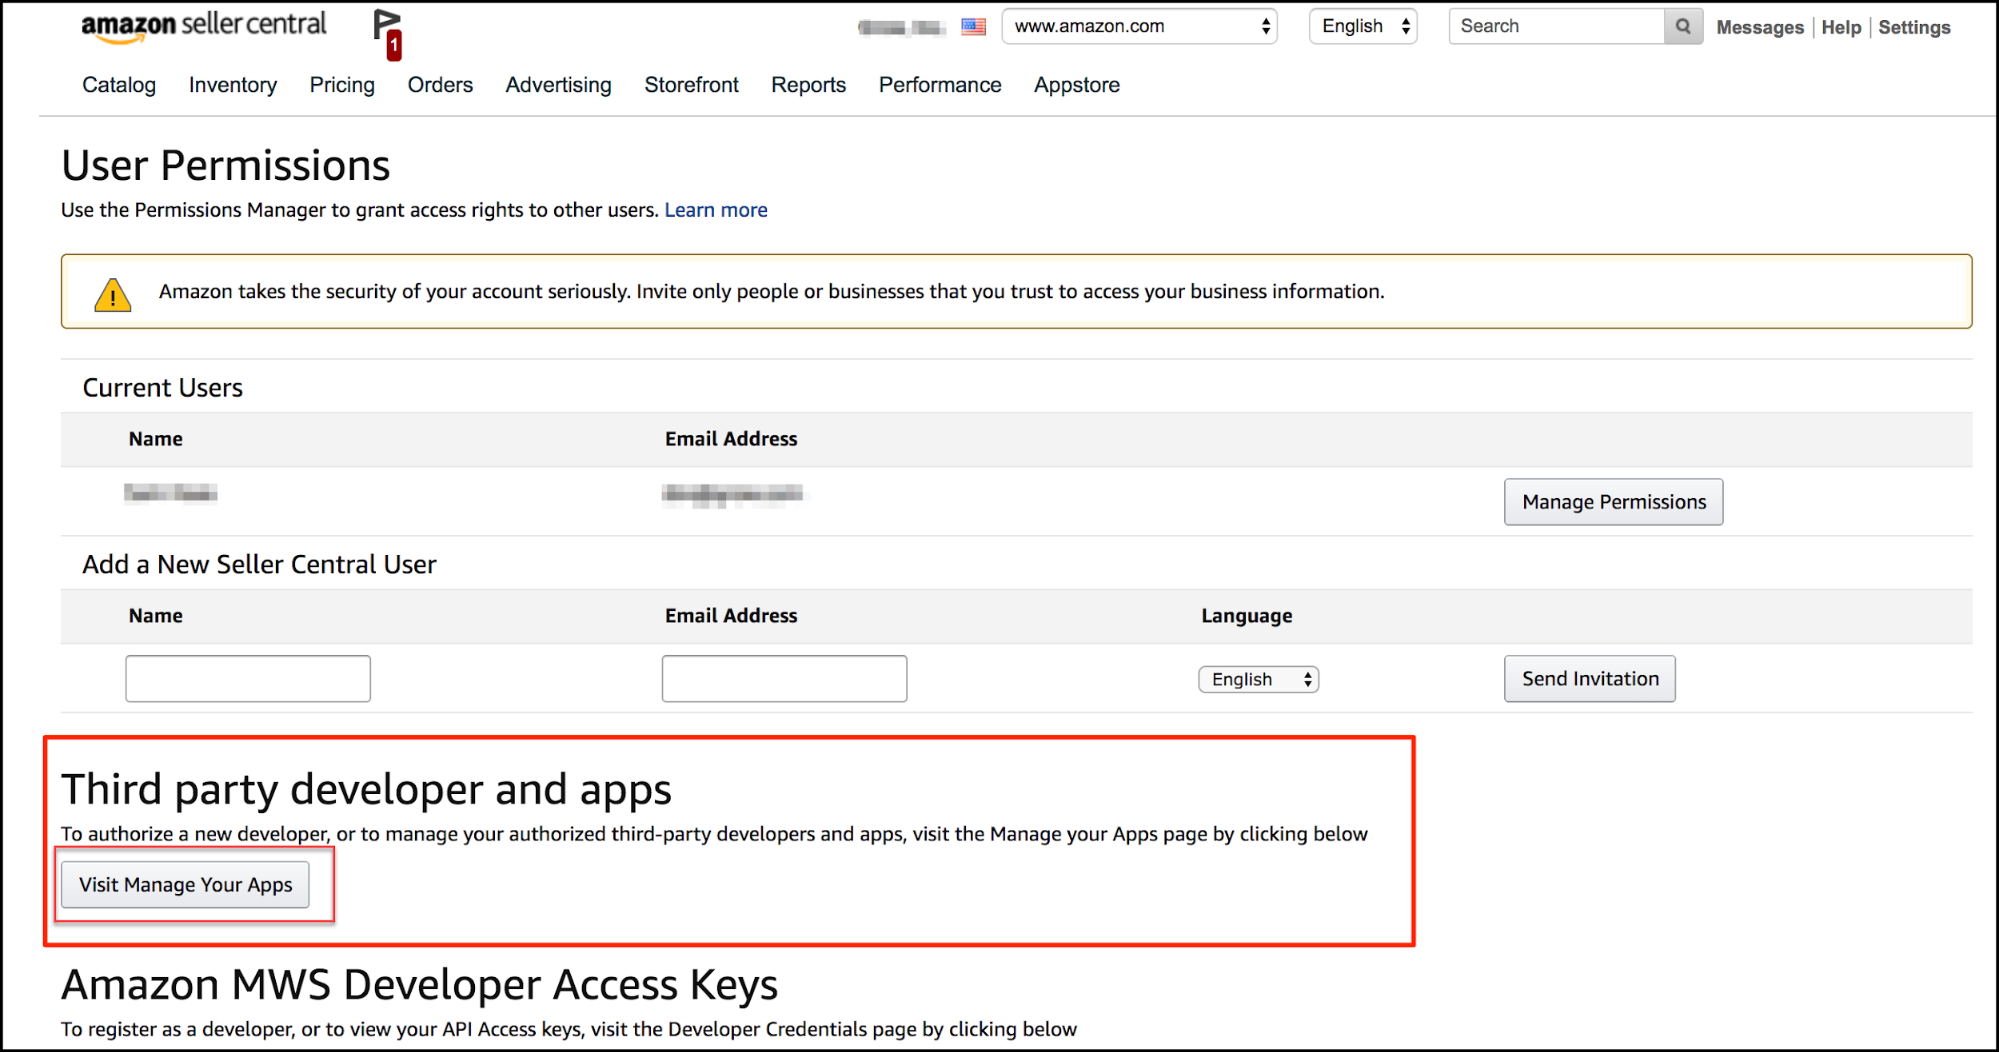Open the Settings link

[x=1914, y=28]
